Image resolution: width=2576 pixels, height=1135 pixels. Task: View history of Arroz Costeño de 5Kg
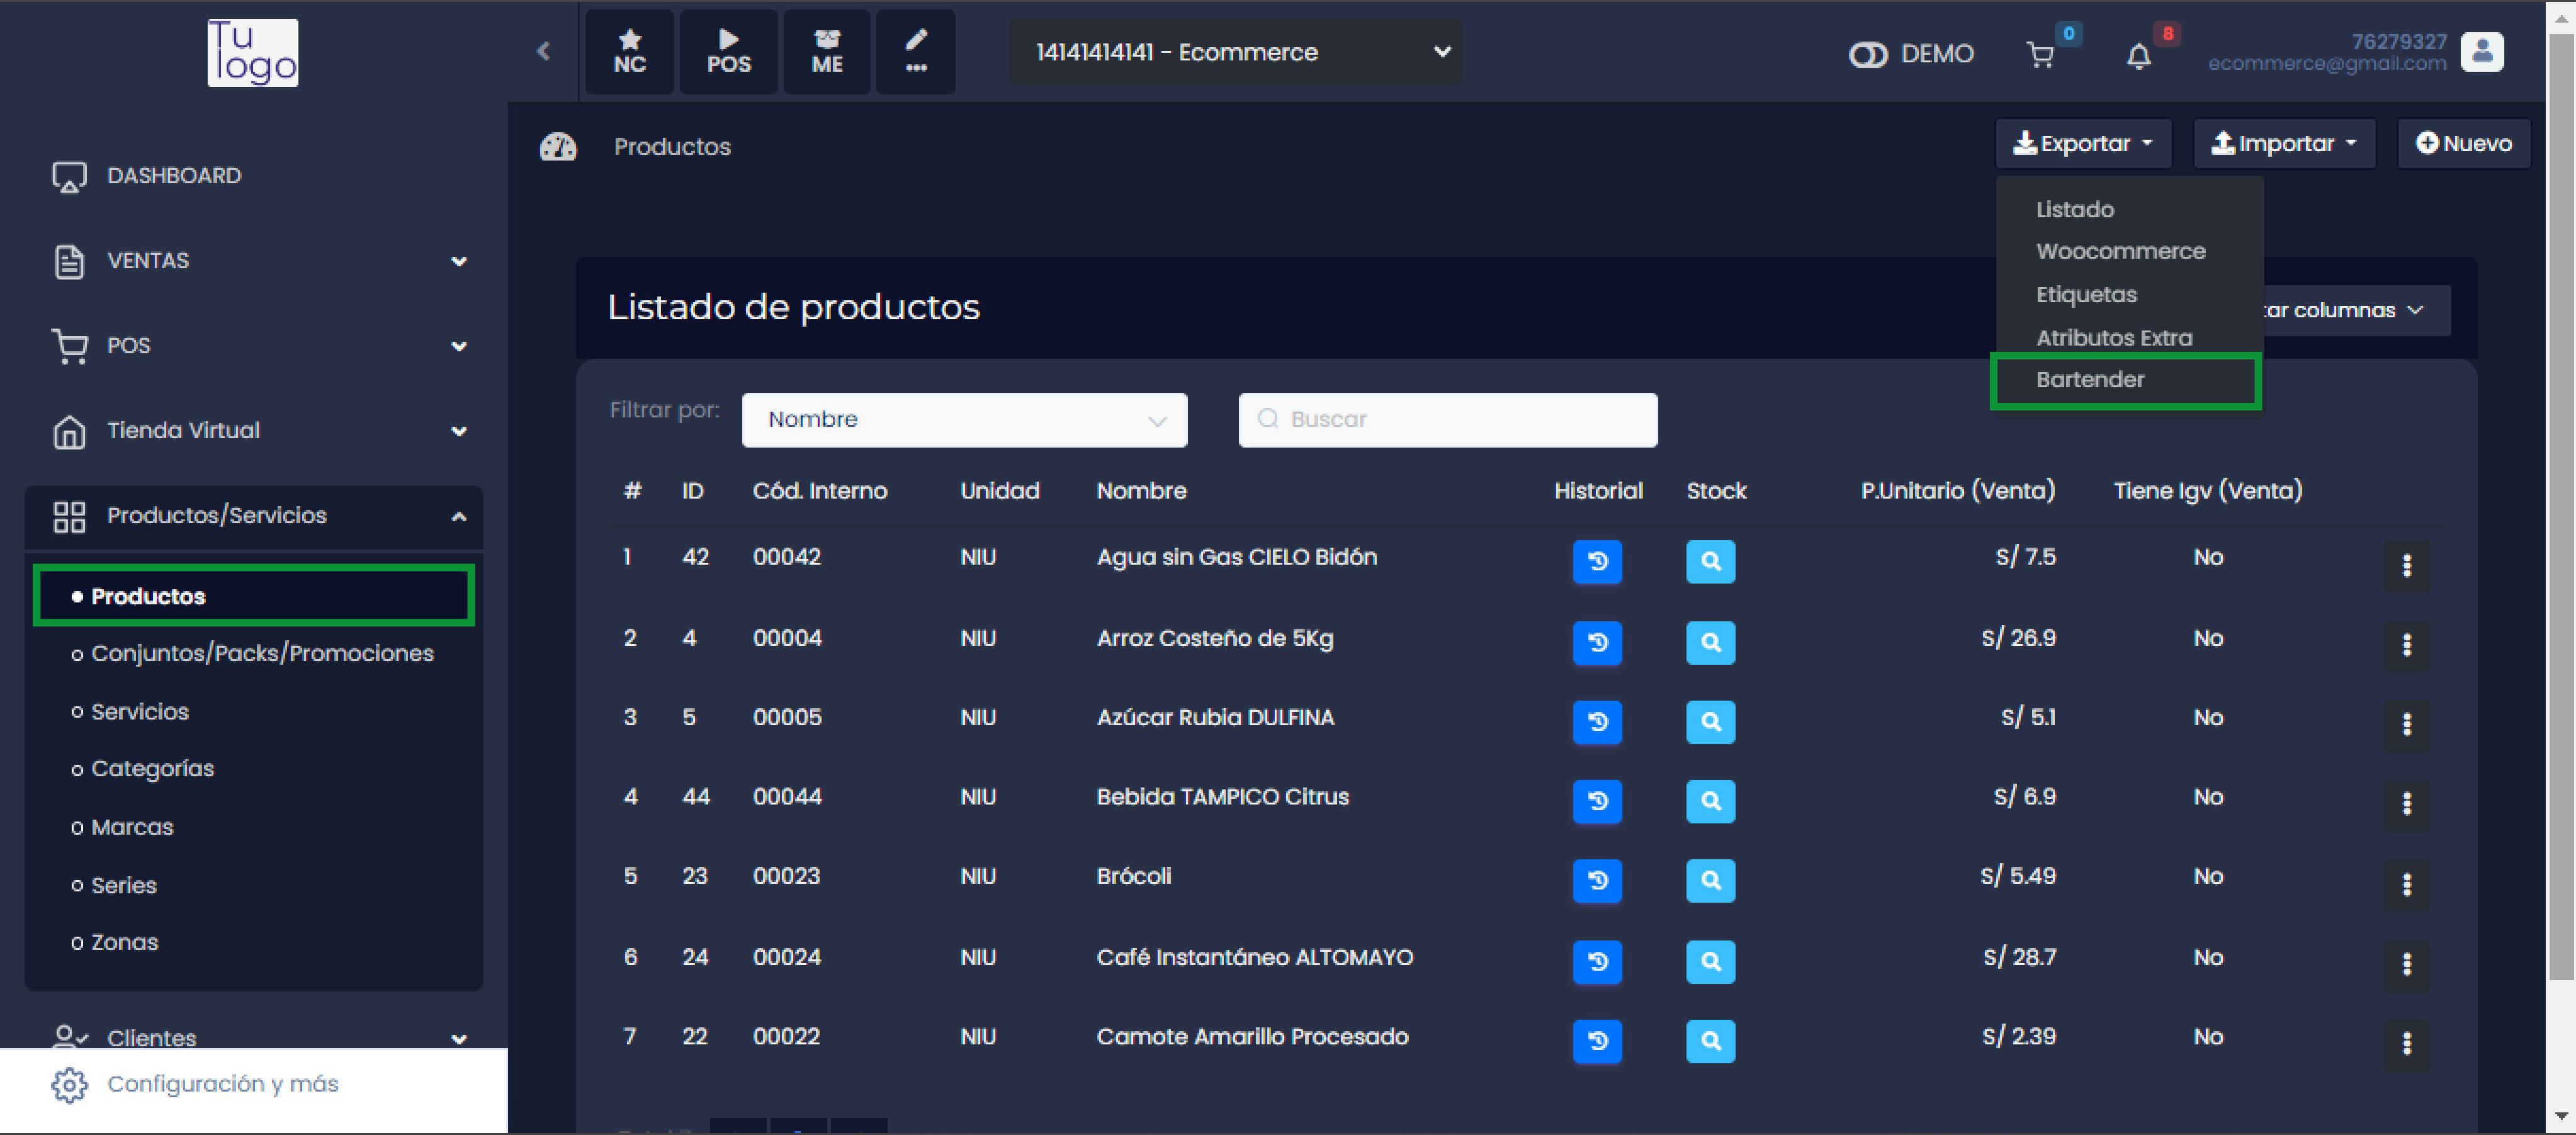[x=1597, y=642]
